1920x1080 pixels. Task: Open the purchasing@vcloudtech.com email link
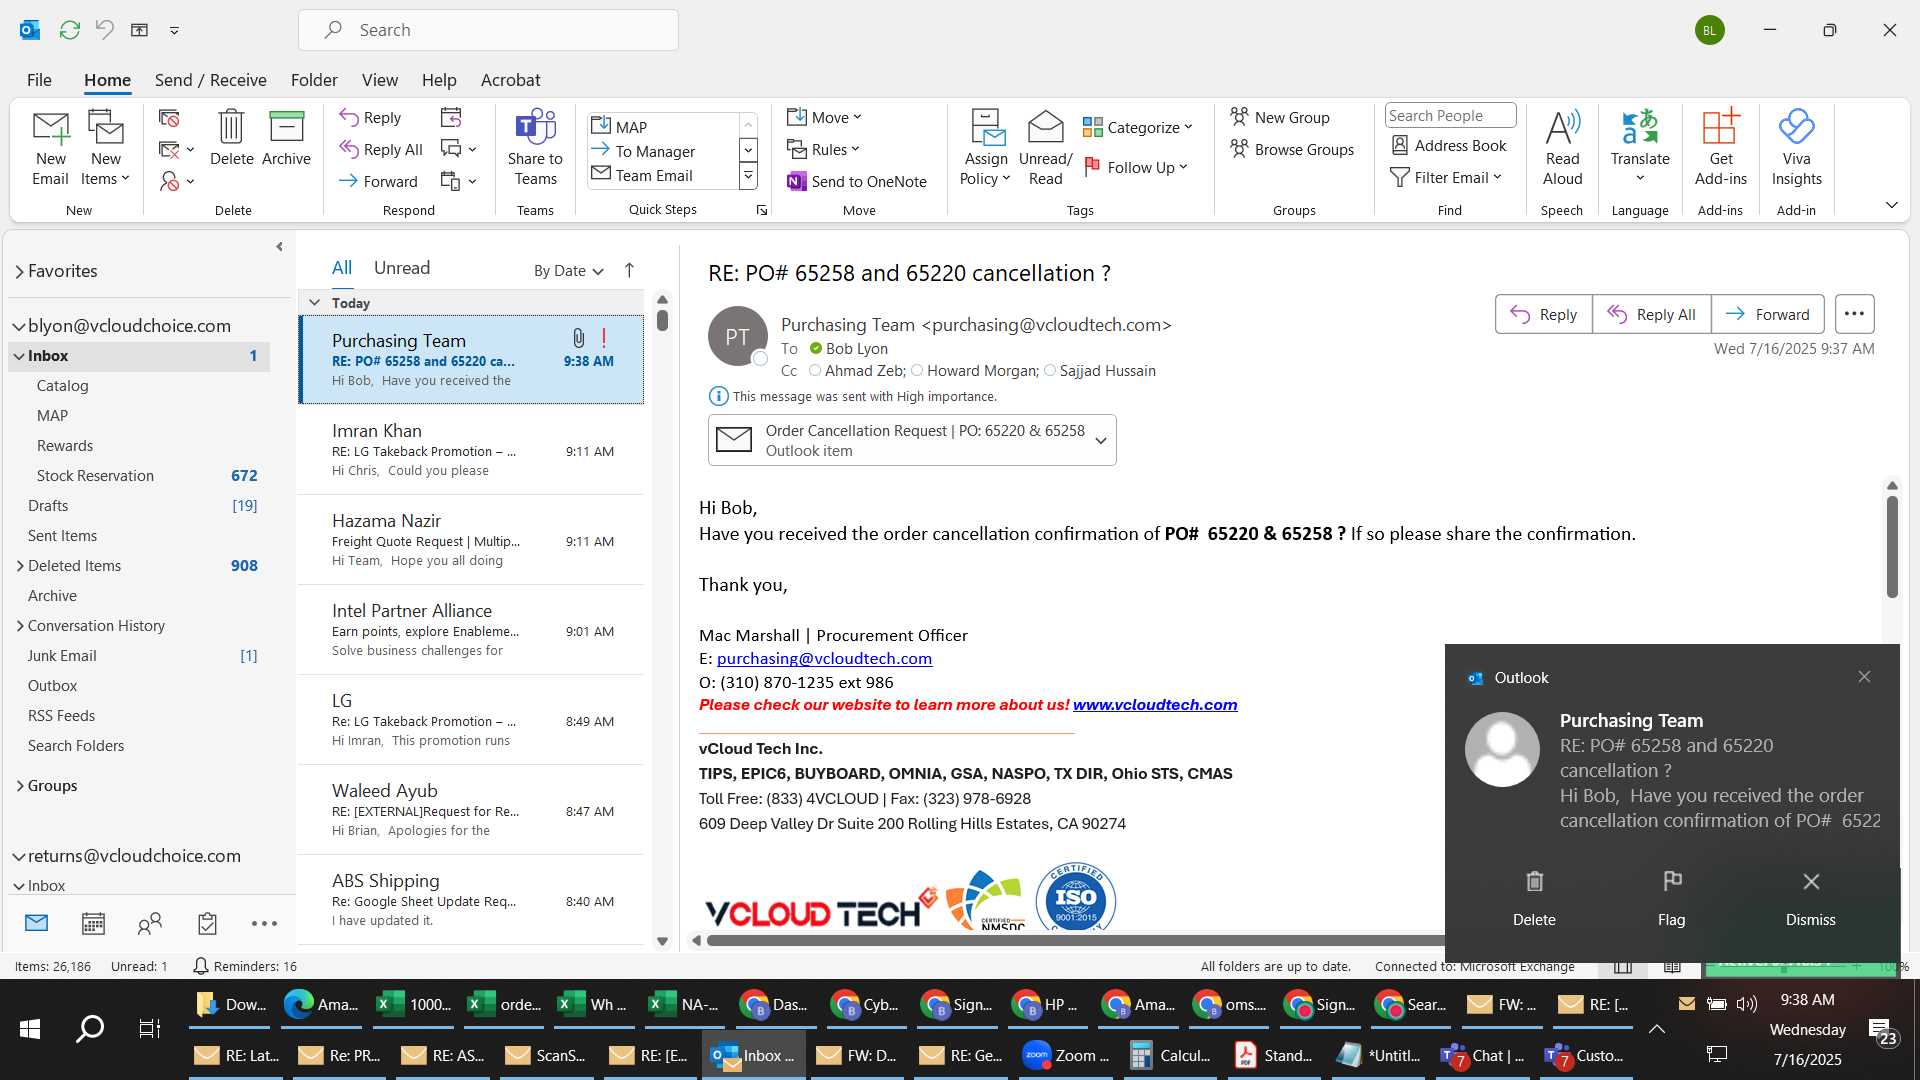pyautogui.click(x=824, y=659)
